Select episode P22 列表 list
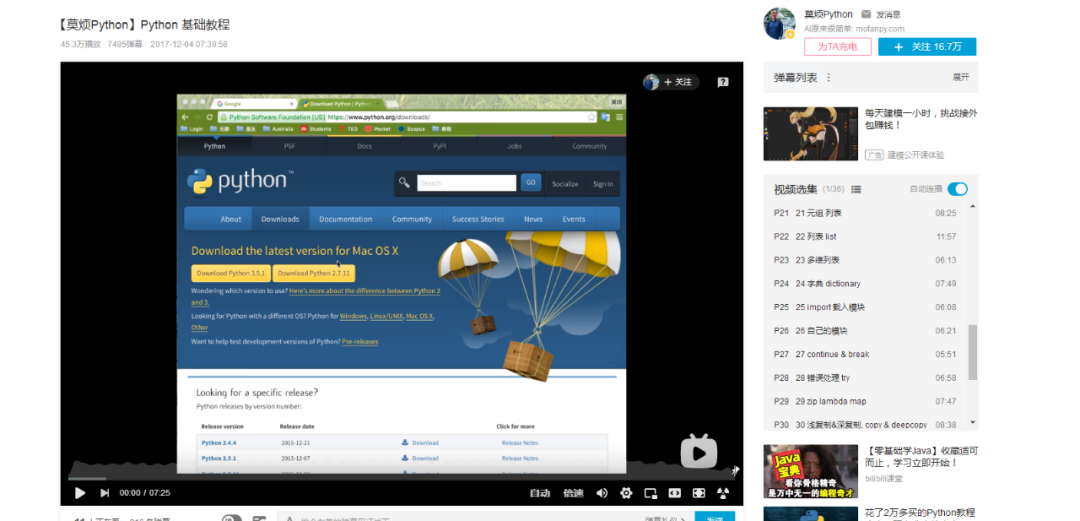Screen dimensions: 1080x521 (x=865, y=236)
